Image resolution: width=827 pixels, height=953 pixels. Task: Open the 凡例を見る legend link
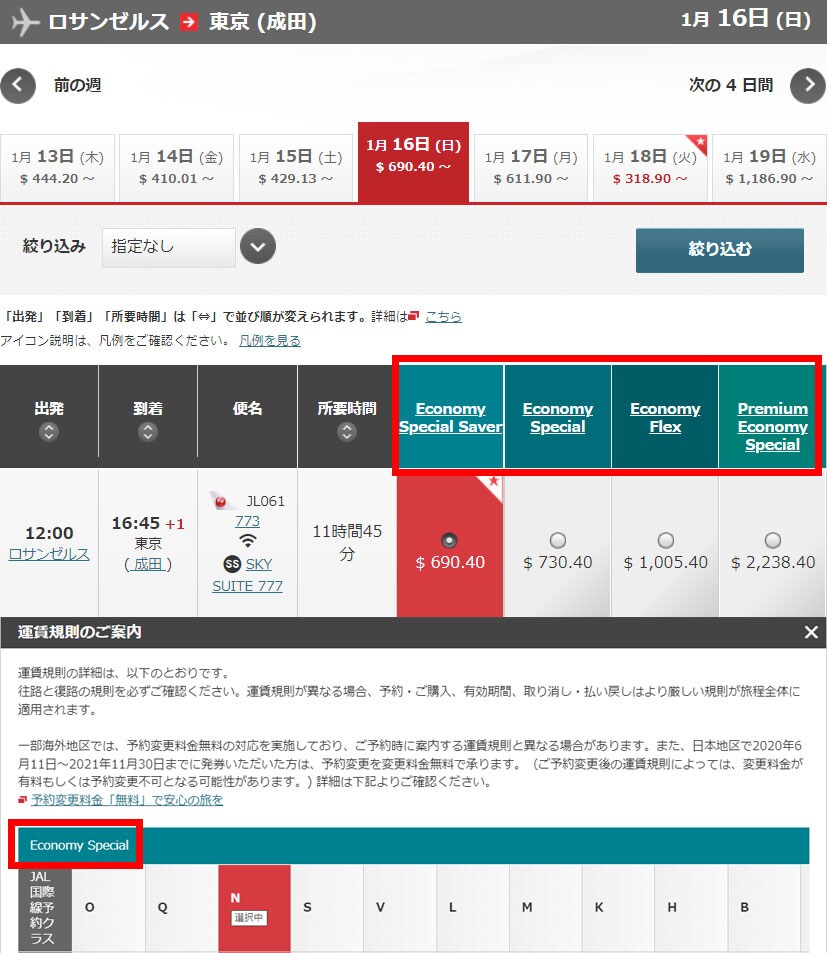pos(269,340)
